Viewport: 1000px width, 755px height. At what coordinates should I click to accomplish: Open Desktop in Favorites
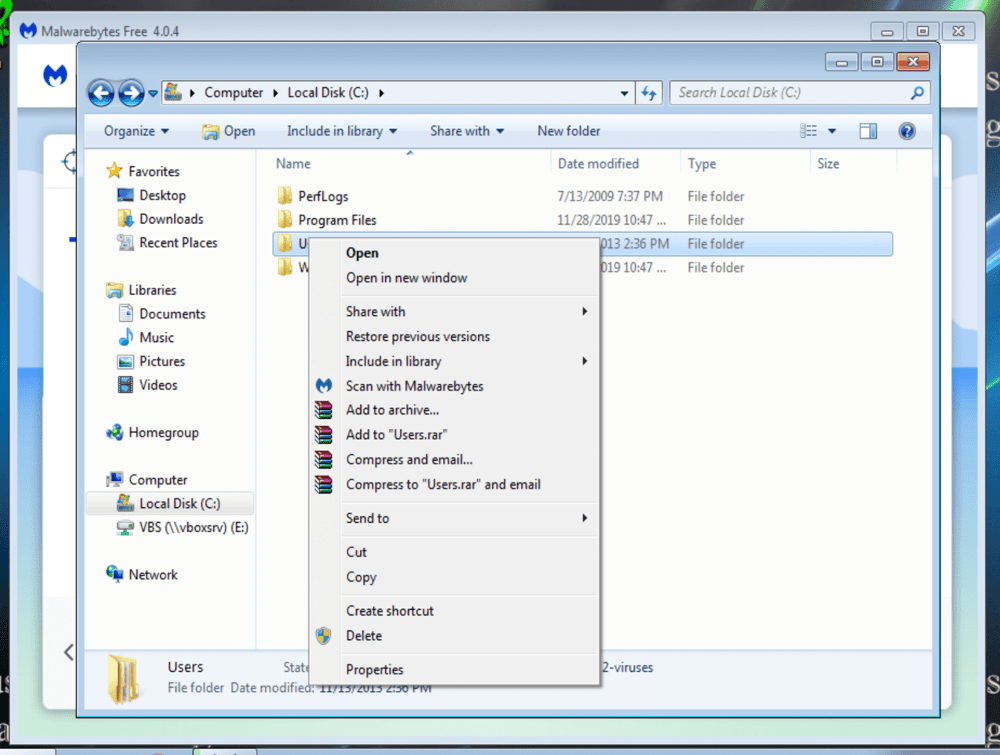click(151, 196)
